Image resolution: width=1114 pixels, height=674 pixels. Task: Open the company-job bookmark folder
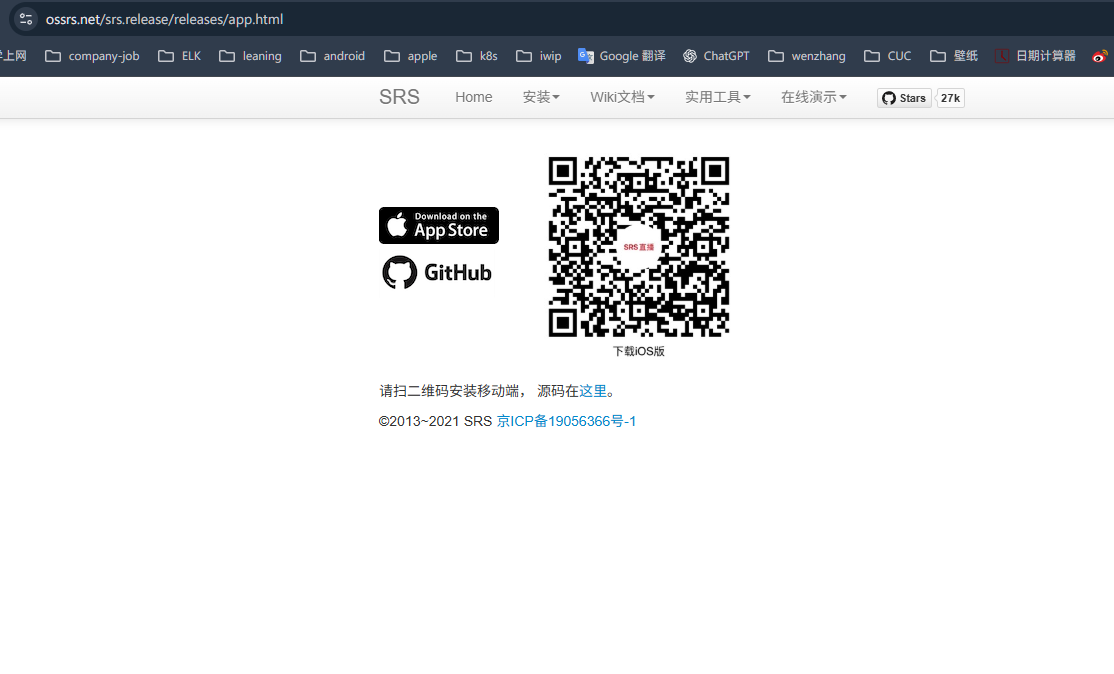[x=92, y=56]
